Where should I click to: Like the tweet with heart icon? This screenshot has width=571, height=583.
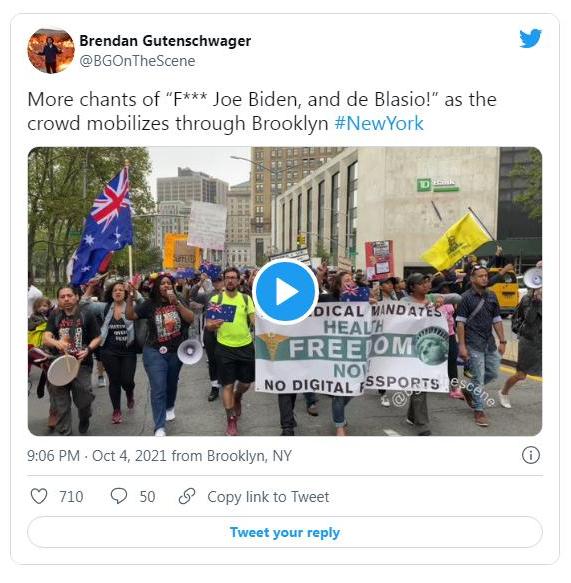pyautogui.click(x=39, y=496)
